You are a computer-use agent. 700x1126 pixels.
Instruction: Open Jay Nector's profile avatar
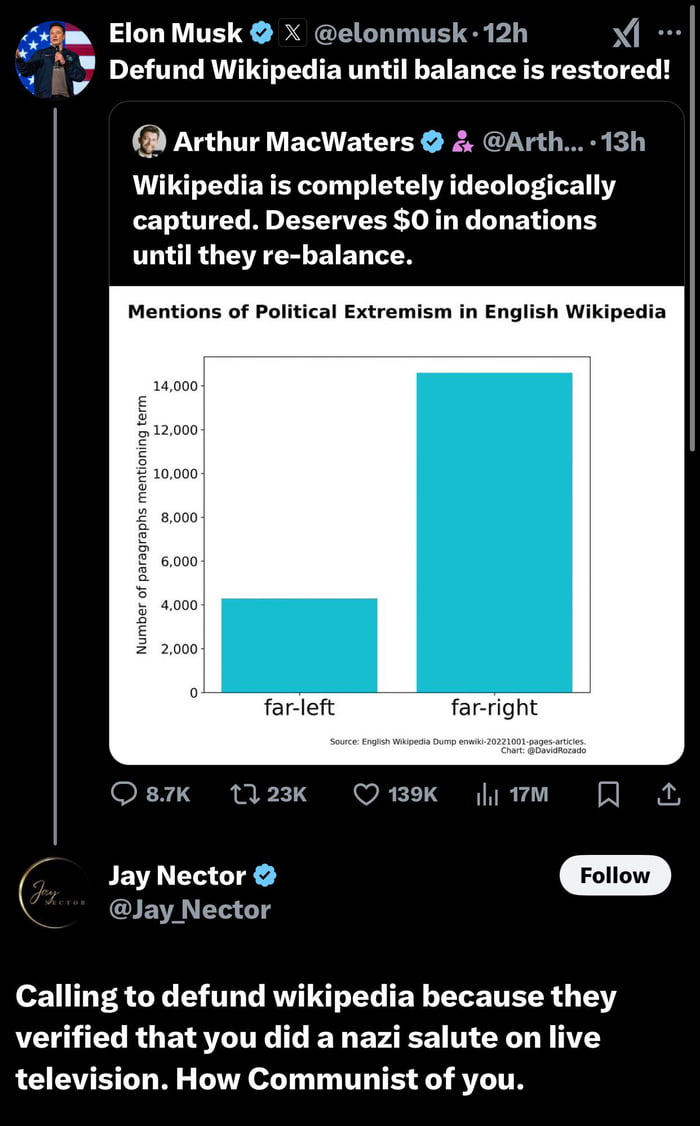55,892
